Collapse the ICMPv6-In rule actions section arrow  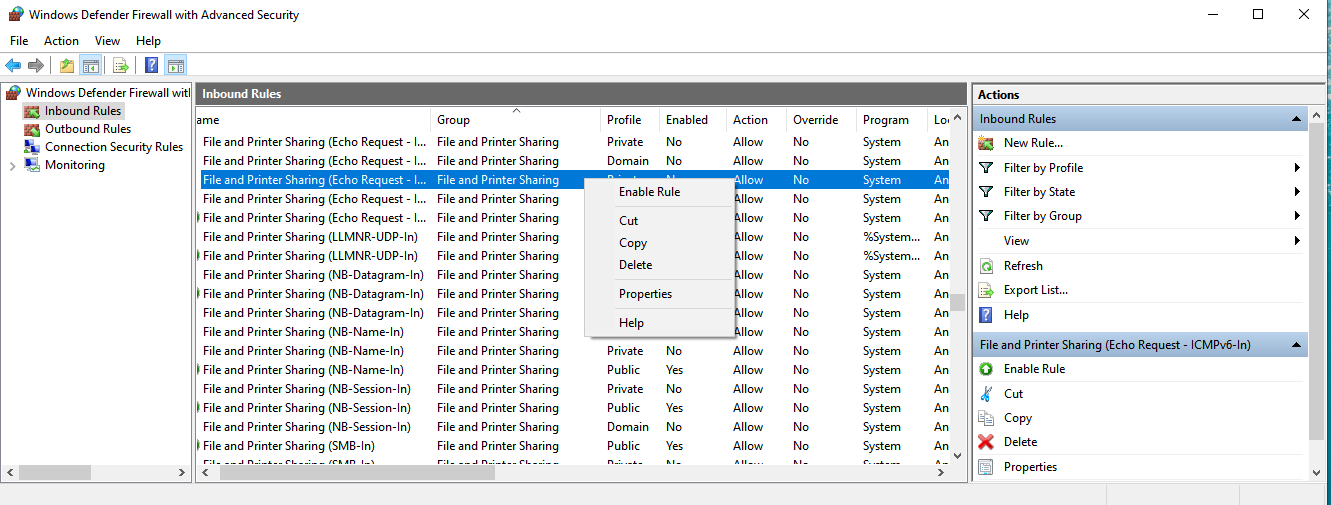tap(1297, 345)
